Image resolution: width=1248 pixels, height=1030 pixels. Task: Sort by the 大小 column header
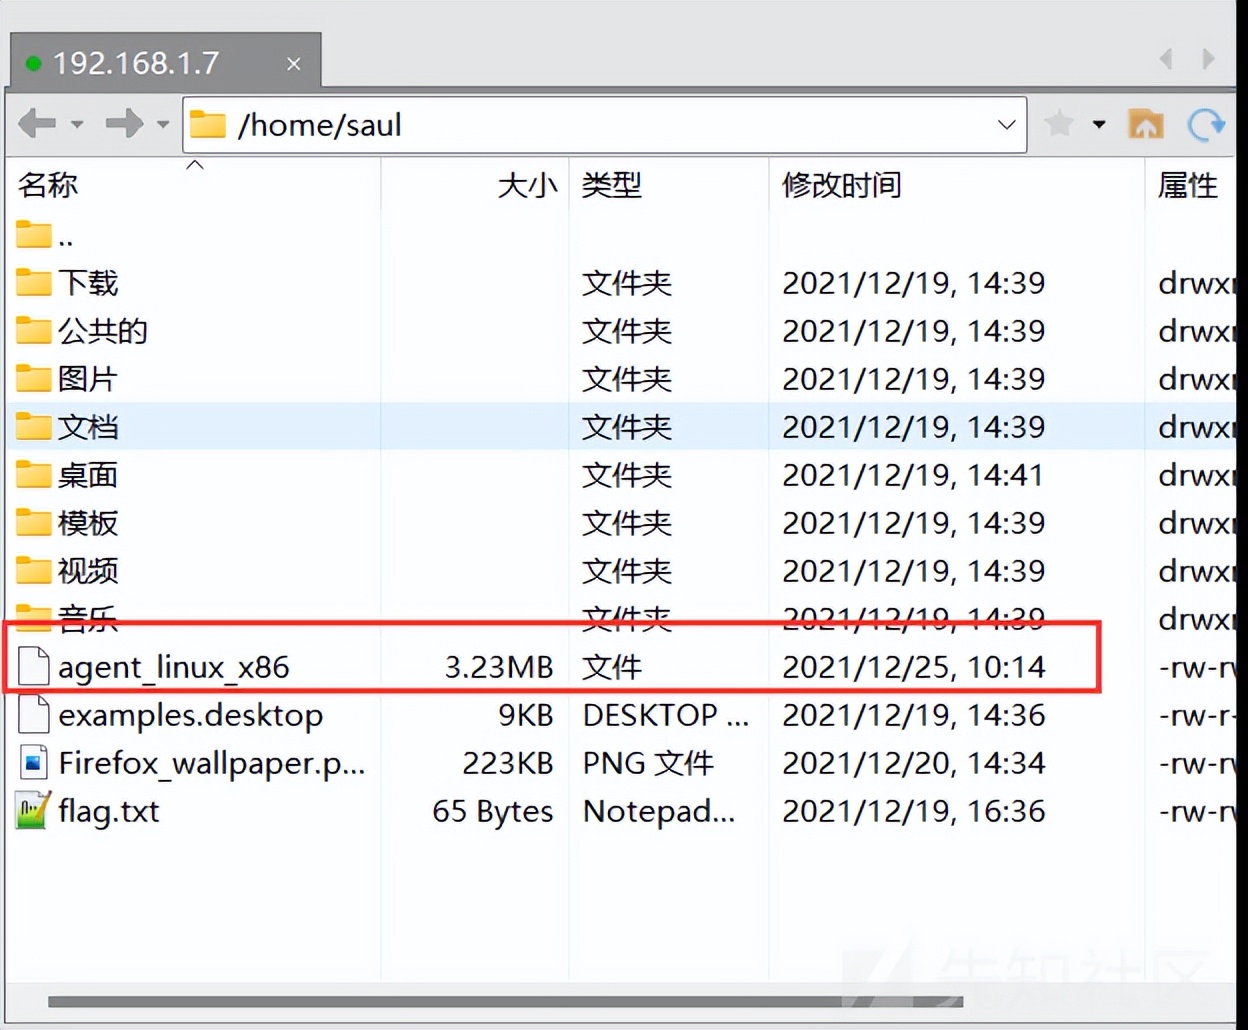pos(527,185)
